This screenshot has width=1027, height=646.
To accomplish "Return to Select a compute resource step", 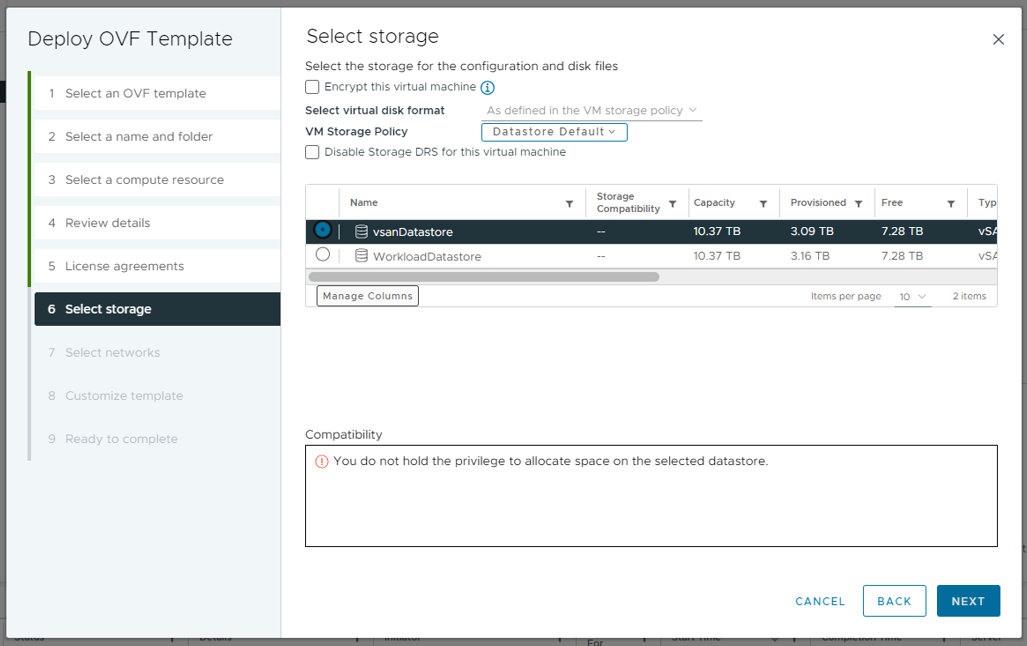I will pos(144,180).
